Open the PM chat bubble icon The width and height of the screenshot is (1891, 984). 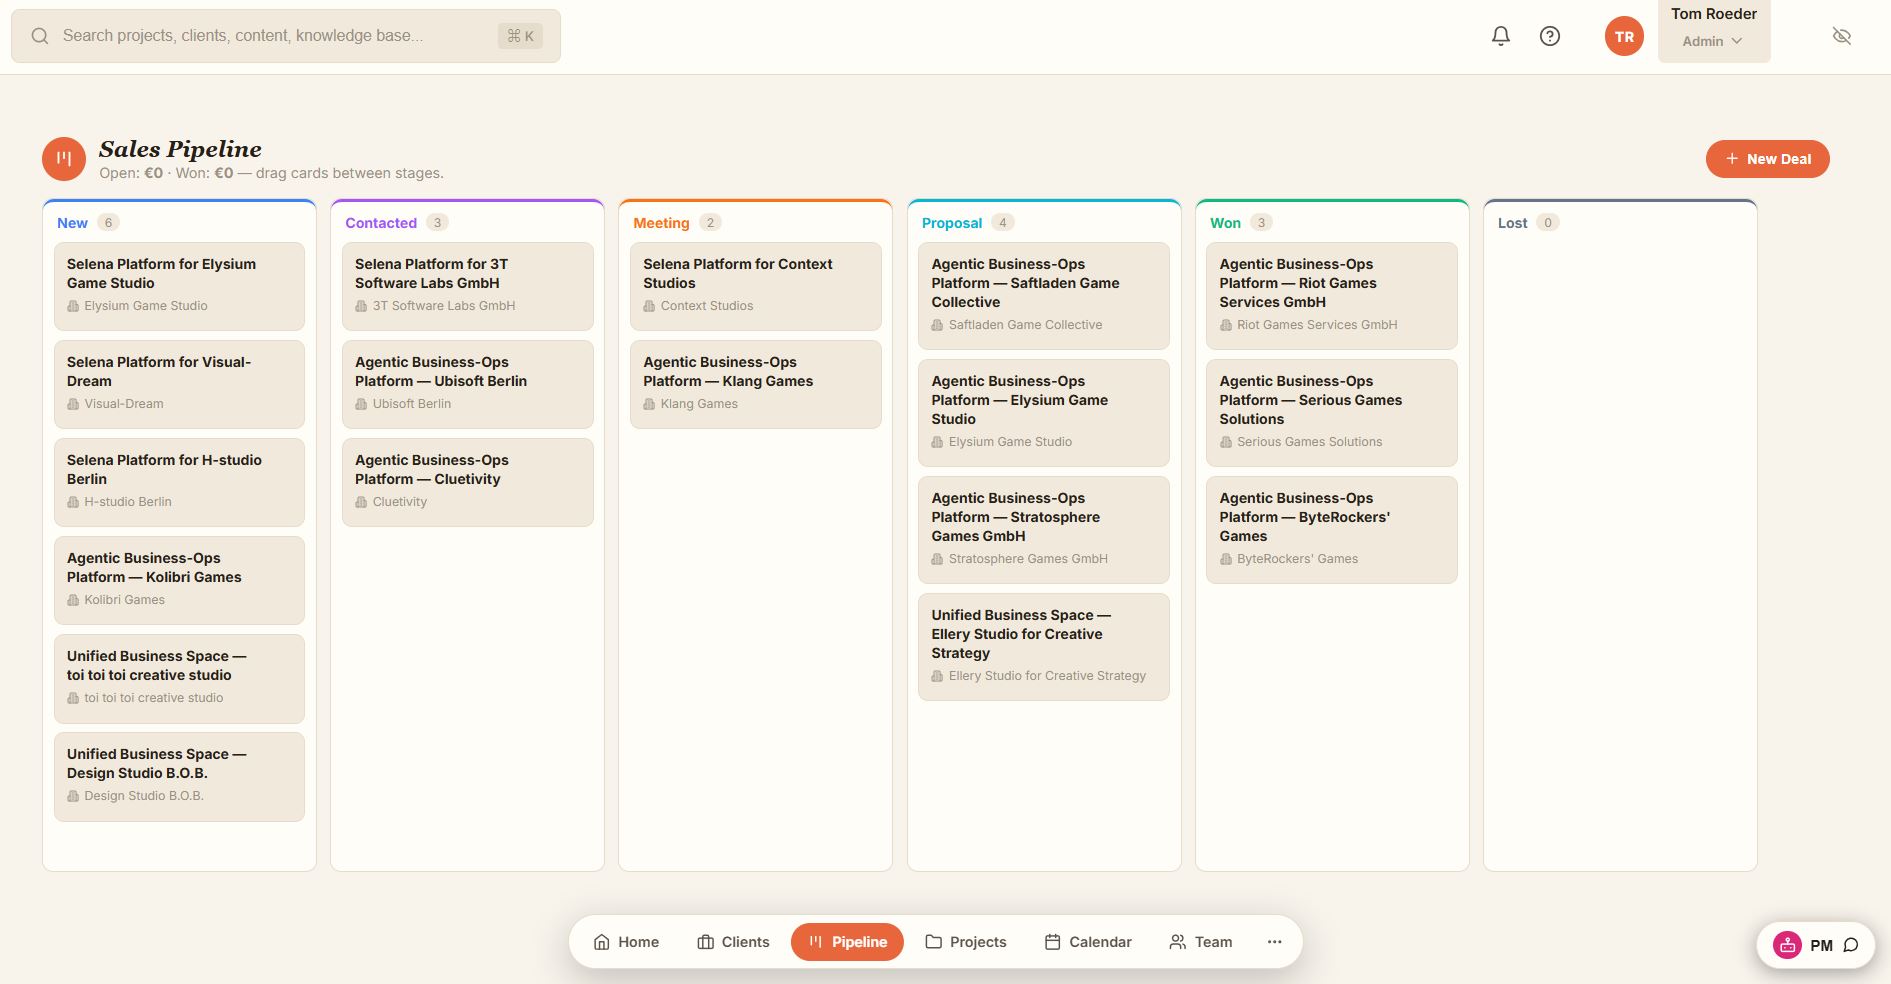[x=1851, y=945]
